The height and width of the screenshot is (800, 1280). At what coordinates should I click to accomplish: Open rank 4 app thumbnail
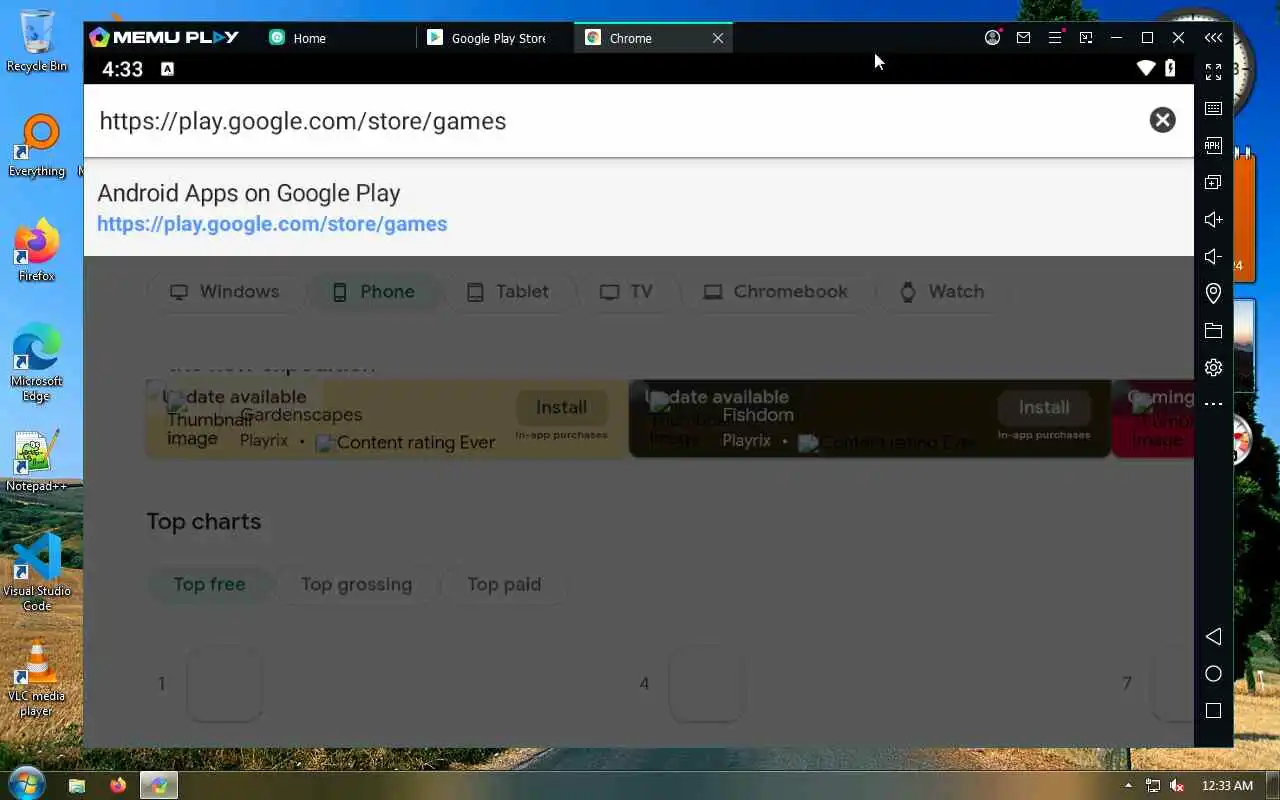706,684
